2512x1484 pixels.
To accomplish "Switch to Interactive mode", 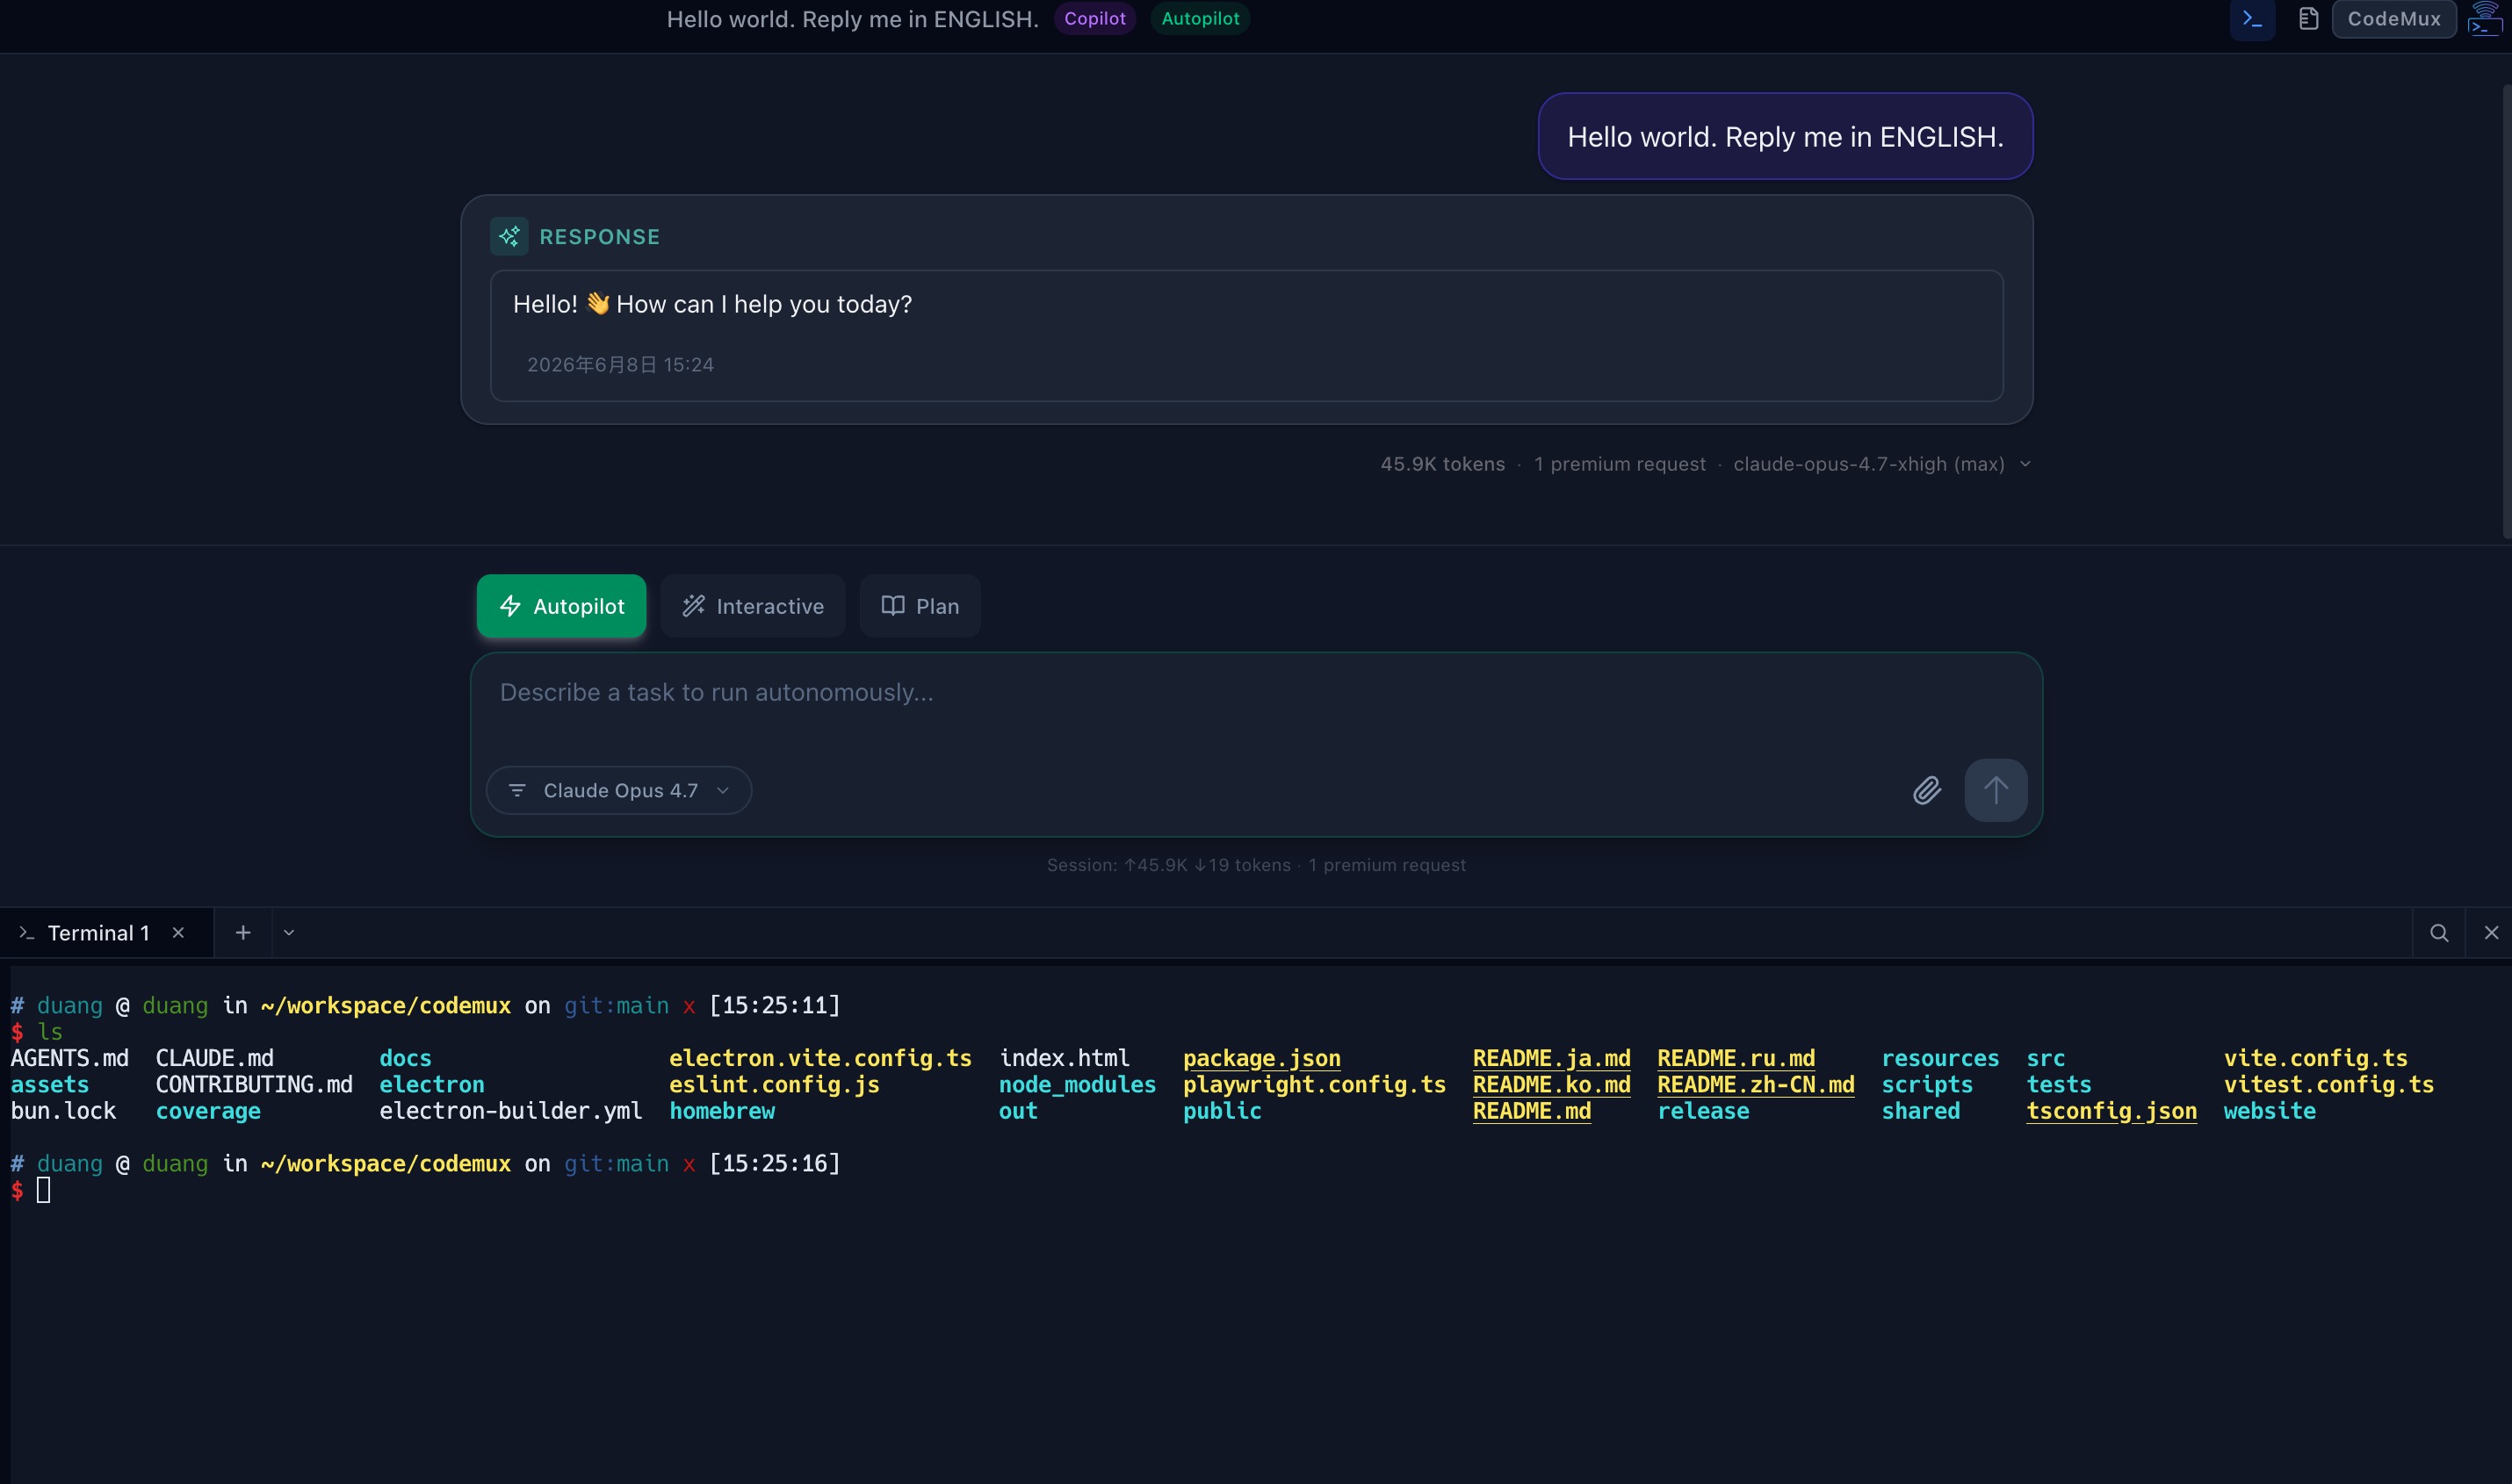I will pyautogui.click(x=752, y=606).
